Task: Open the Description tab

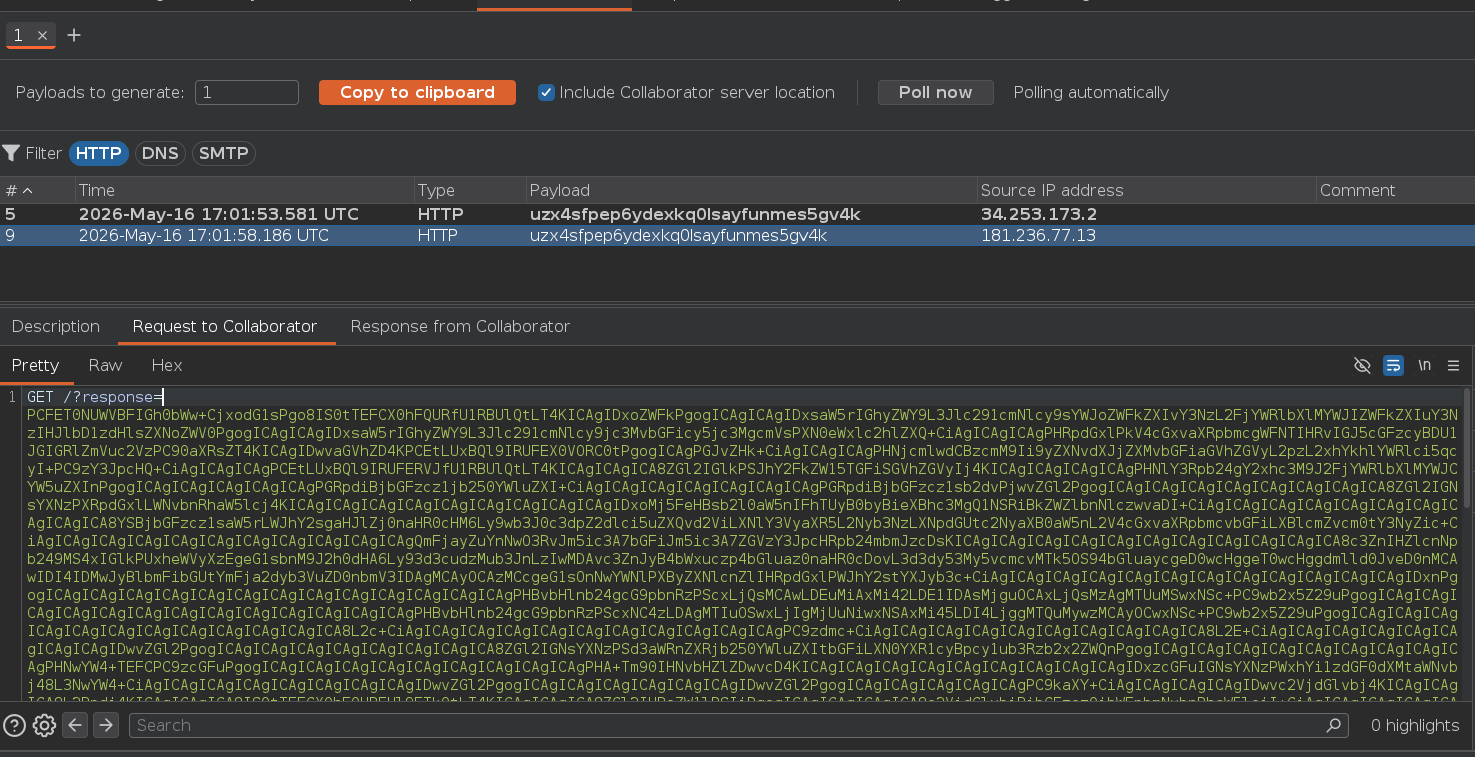Action: [x=56, y=326]
